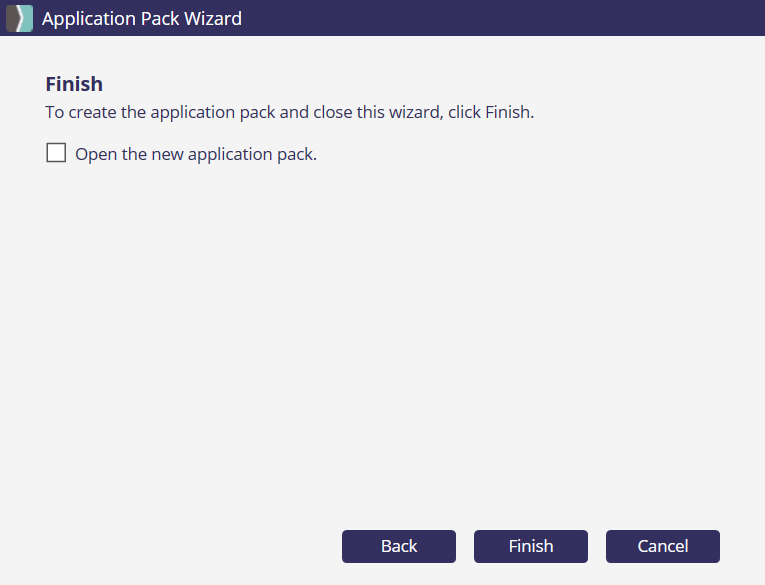Click the Finish button beside Cancel
Image resolution: width=765 pixels, height=585 pixels.
tap(530, 546)
